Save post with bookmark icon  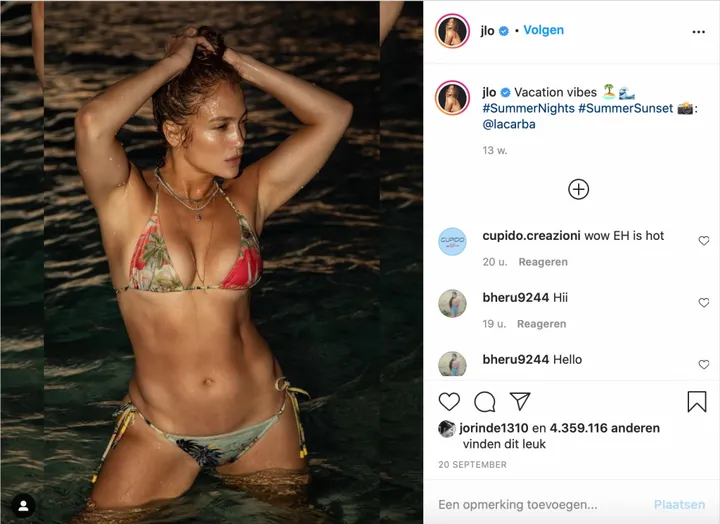697,401
